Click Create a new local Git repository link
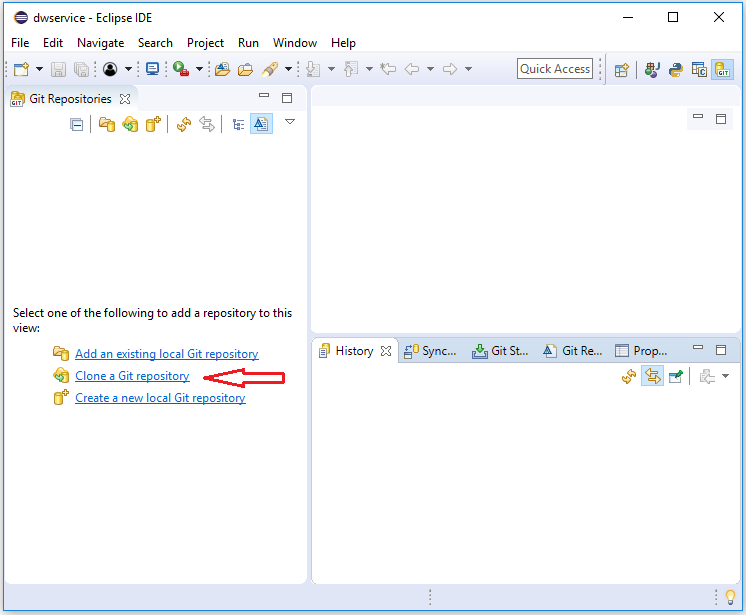746x615 pixels. coord(160,398)
